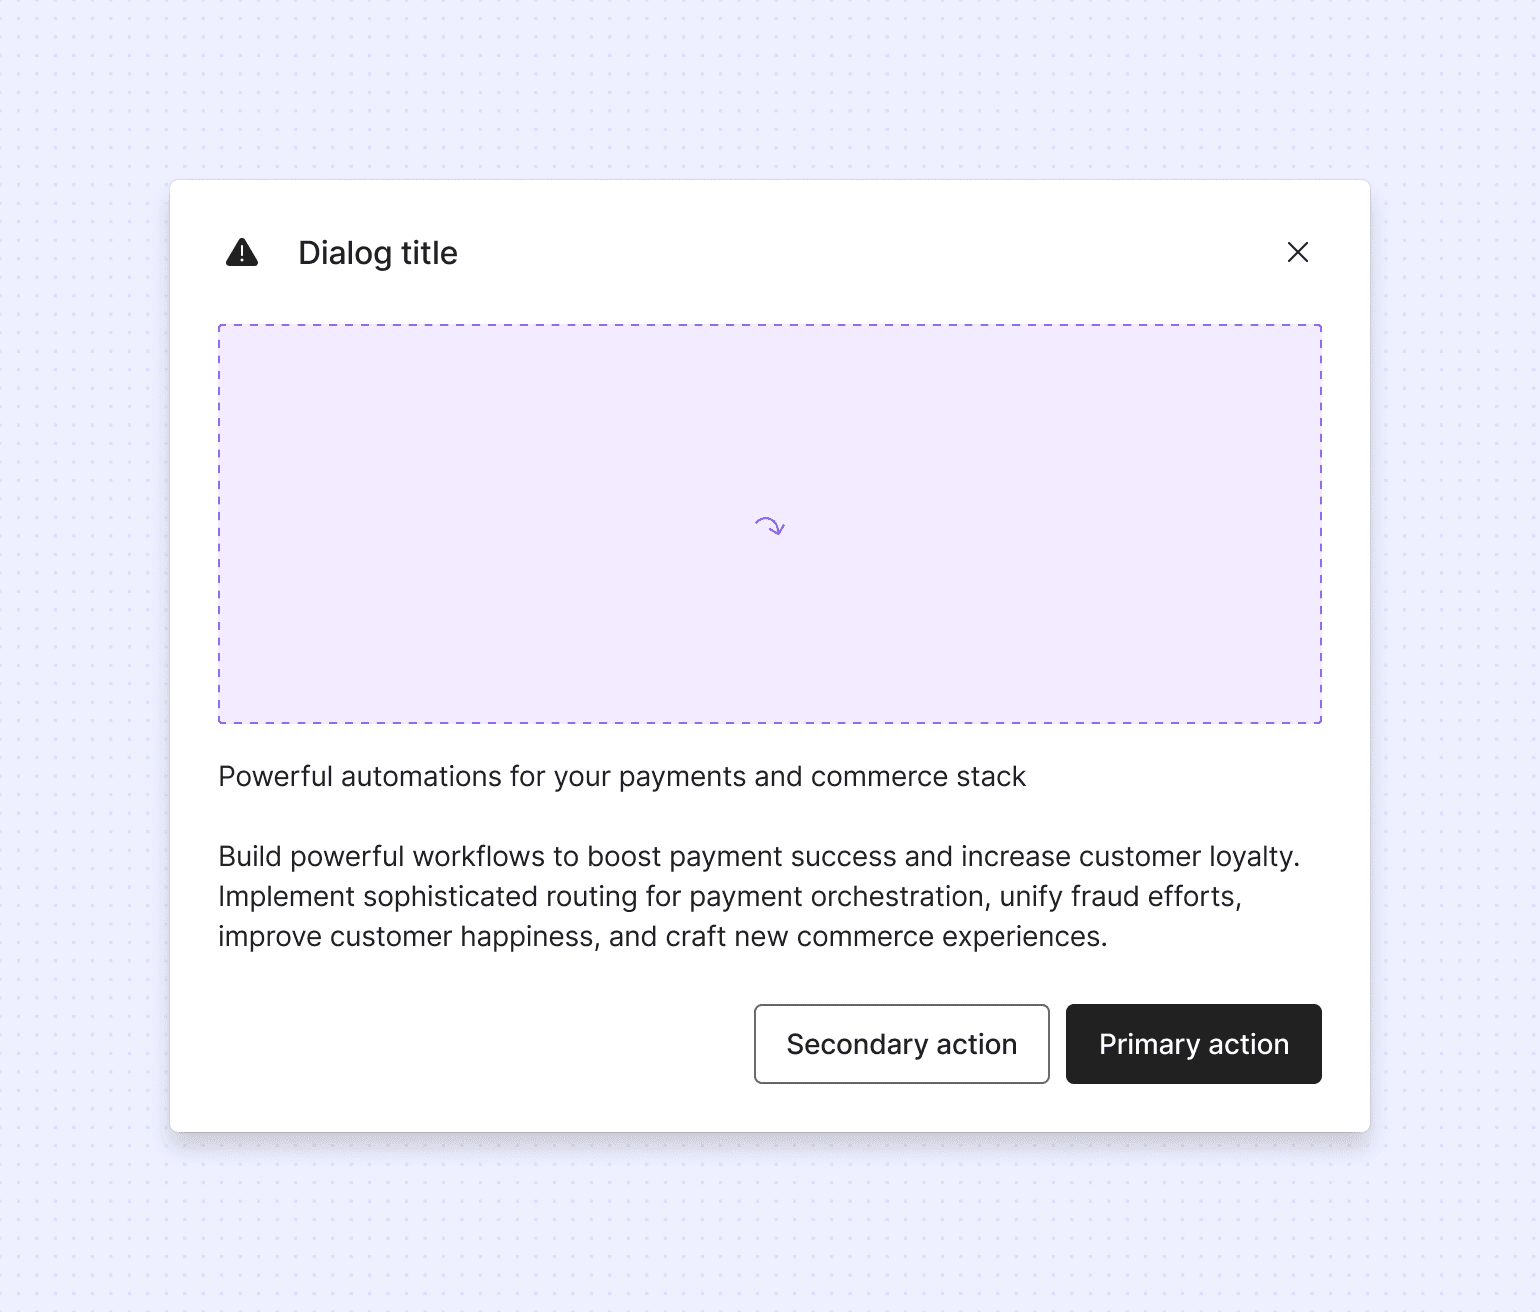Close the dialog with the X icon

1298,252
